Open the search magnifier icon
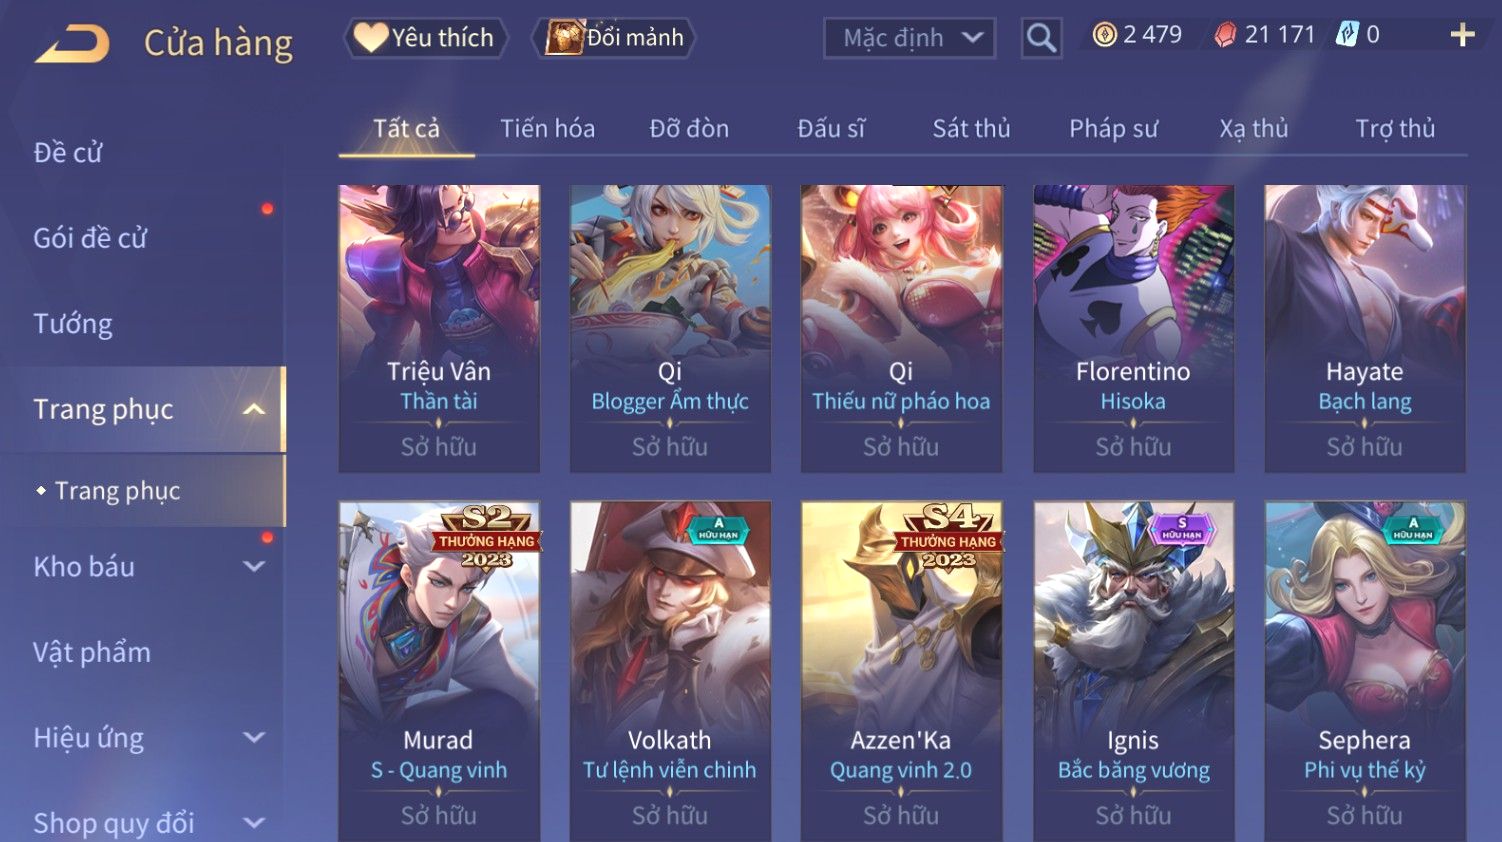The width and height of the screenshot is (1502, 842). click(1041, 38)
